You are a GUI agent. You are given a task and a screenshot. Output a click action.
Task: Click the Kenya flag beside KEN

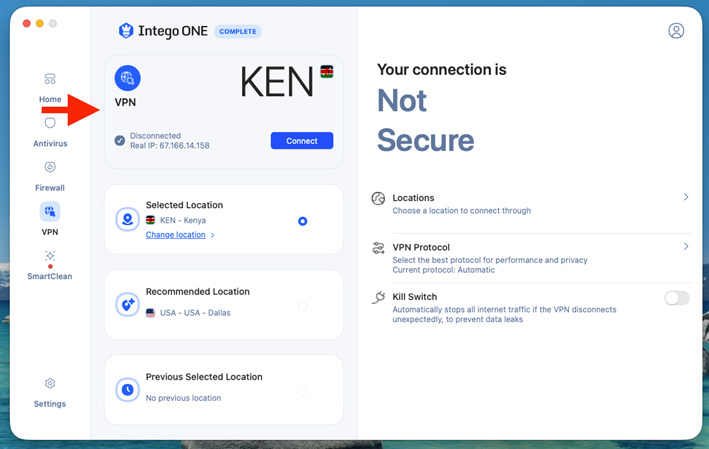(327, 71)
